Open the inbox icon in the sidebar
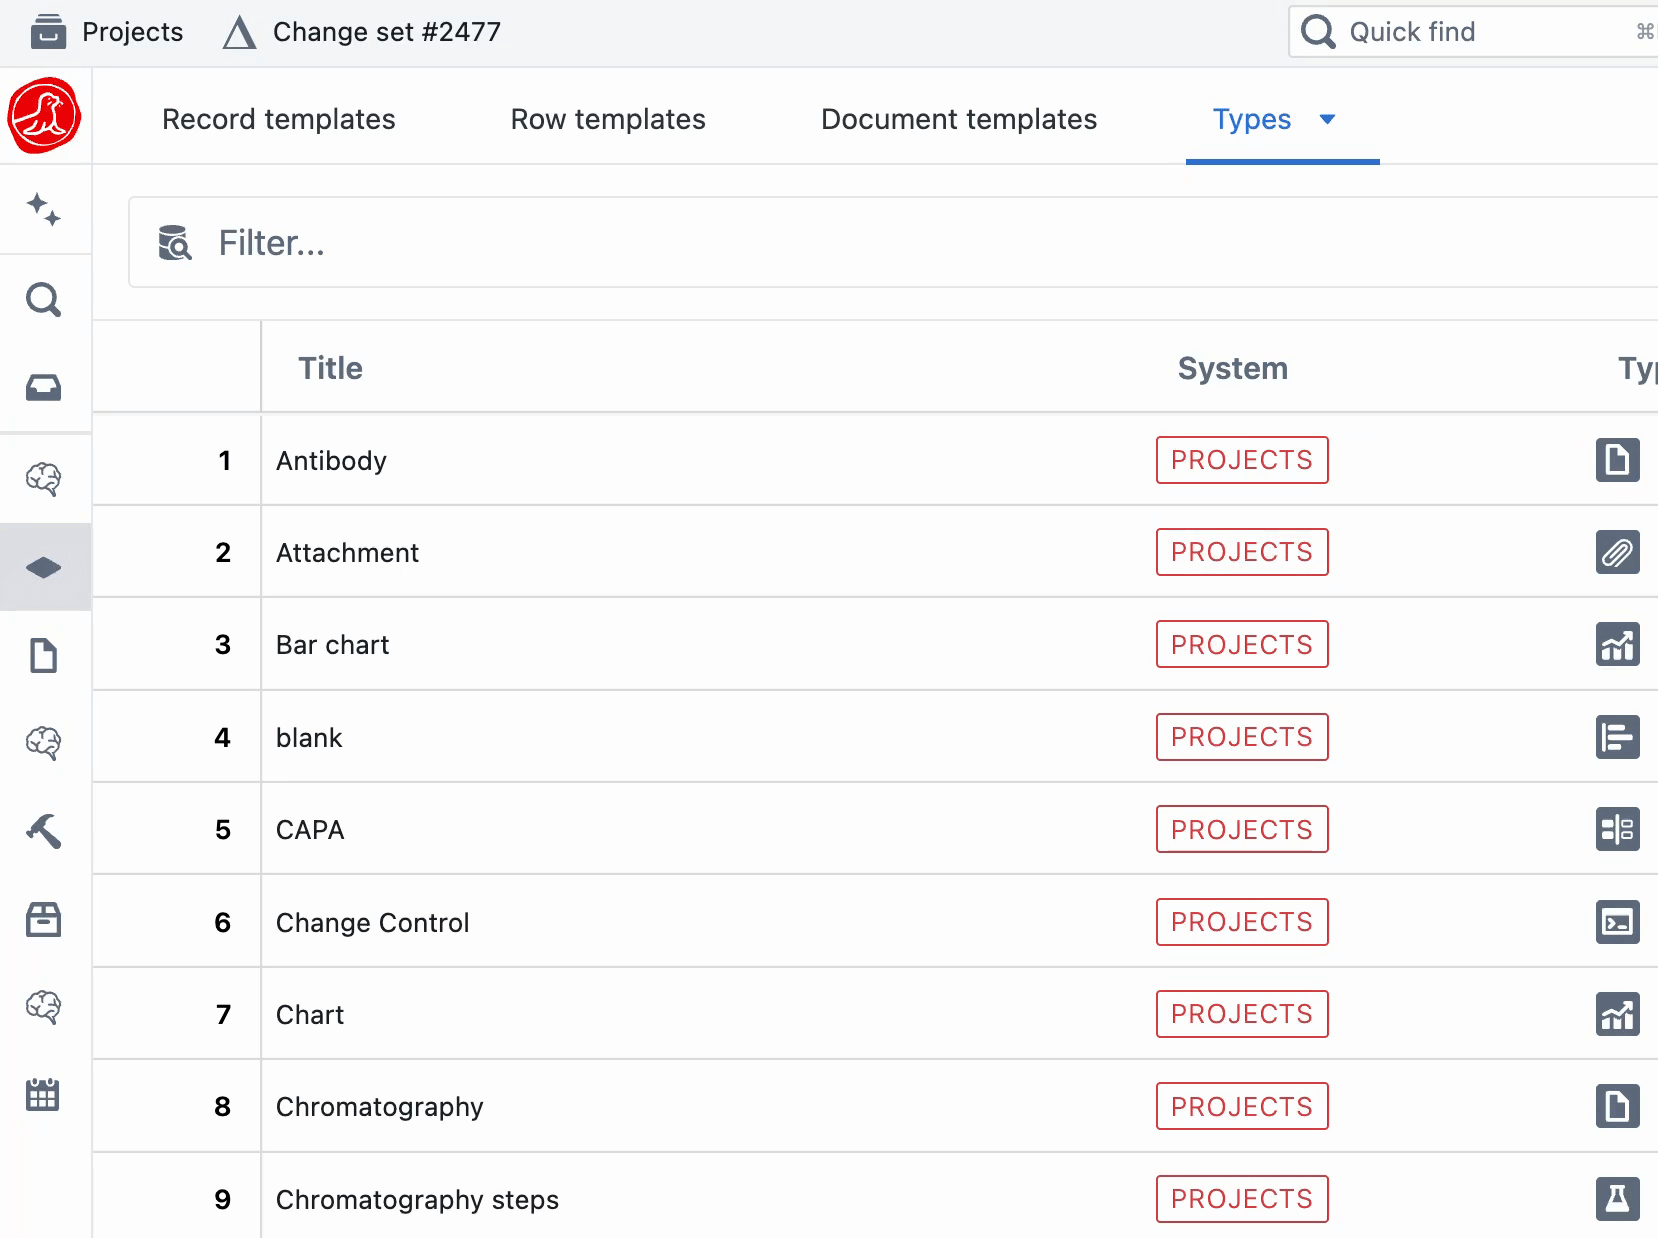 click(44, 387)
